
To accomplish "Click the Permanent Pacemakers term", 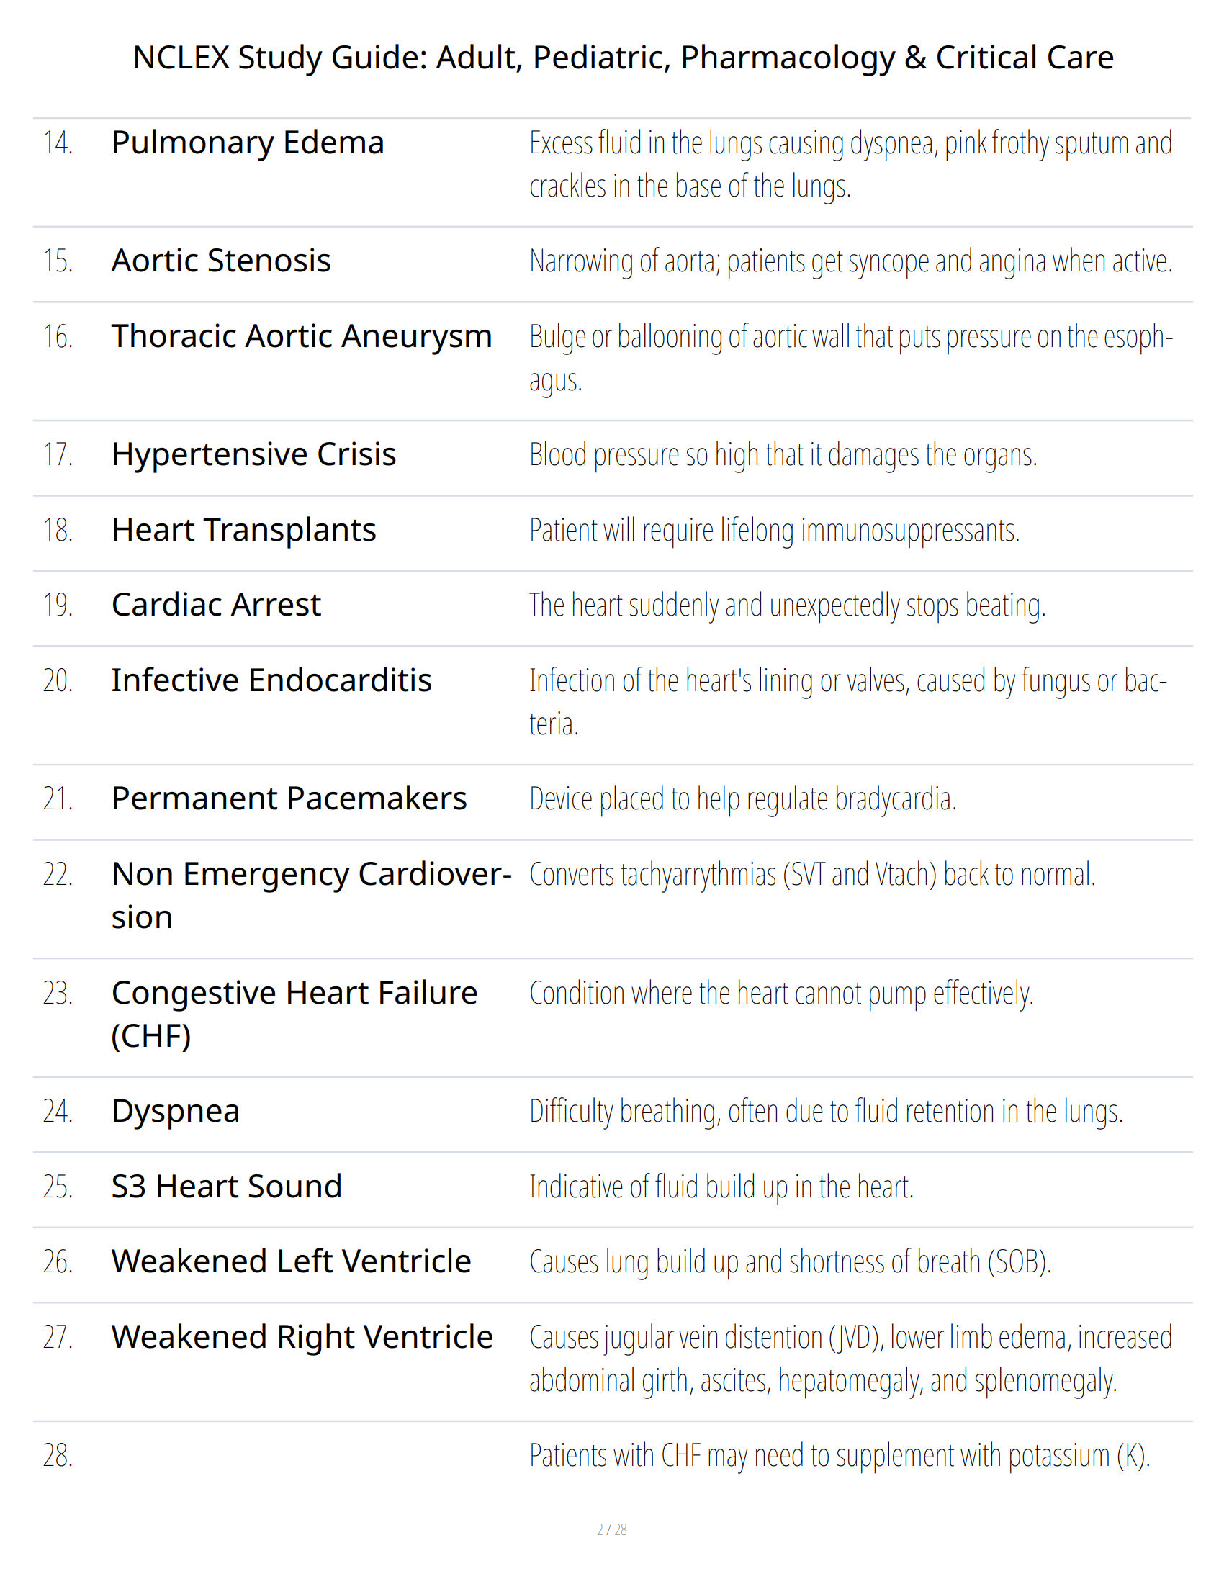I will pyautogui.click(x=289, y=799).
